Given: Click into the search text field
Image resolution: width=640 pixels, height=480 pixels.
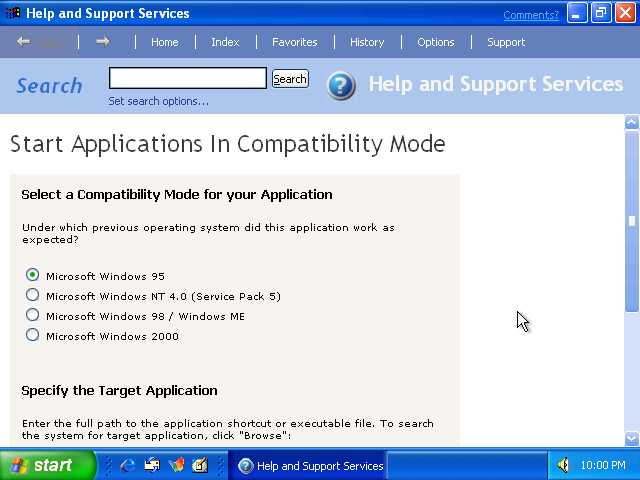Looking at the screenshot, I should [188, 78].
